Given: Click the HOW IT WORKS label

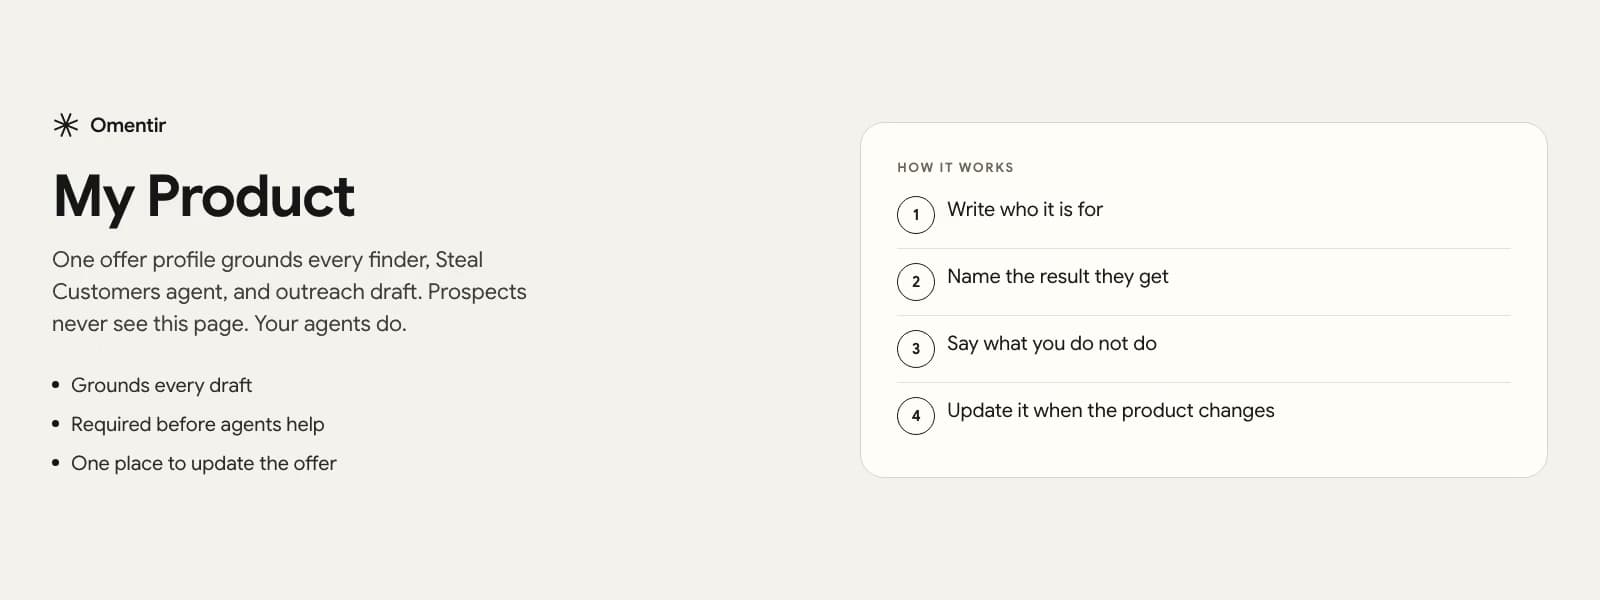Looking at the screenshot, I should coord(955,167).
